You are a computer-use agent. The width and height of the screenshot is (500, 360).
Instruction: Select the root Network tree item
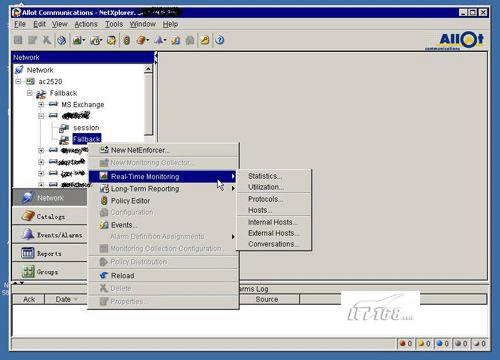(x=40, y=70)
